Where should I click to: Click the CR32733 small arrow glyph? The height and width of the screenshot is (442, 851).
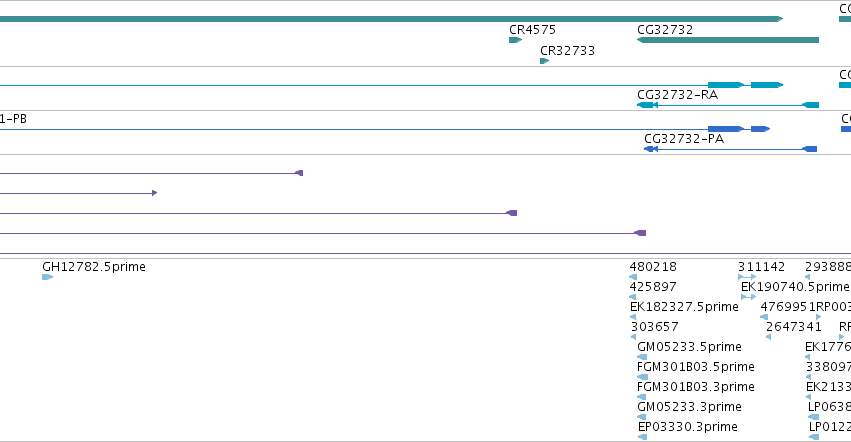pyautogui.click(x=544, y=61)
